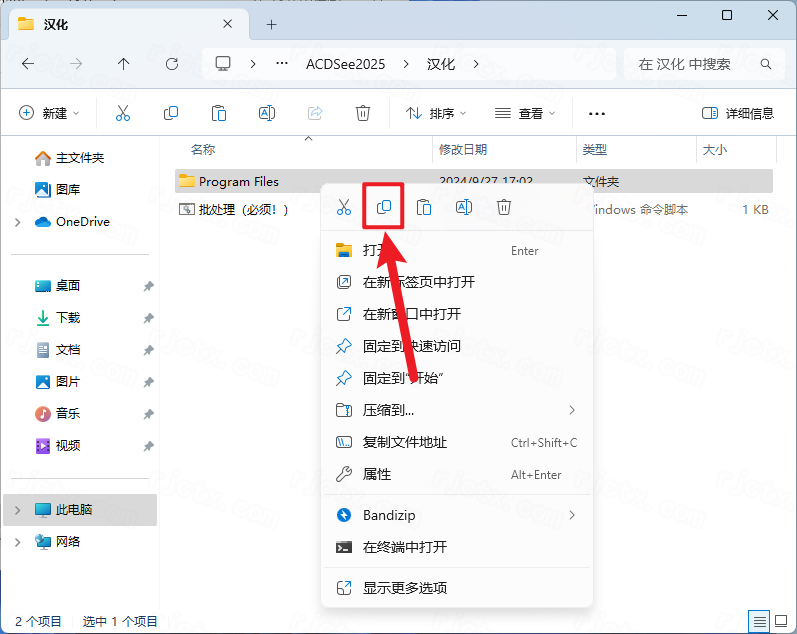
Task: Click the 新建 new button
Action: pyautogui.click(x=49, y=113)
